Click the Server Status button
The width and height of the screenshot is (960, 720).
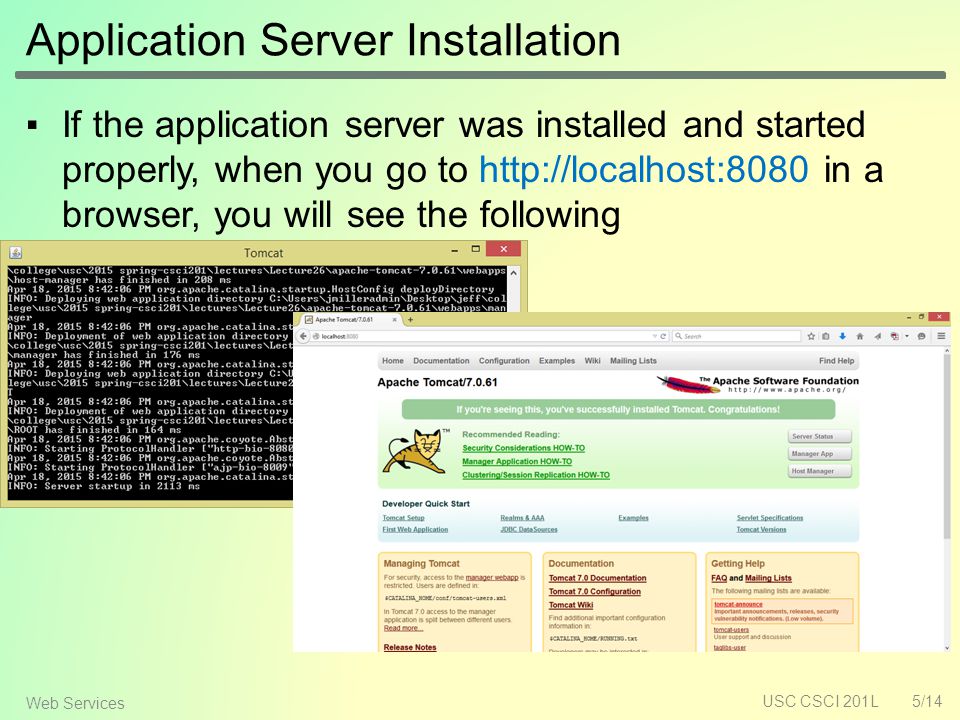(820, 437)
